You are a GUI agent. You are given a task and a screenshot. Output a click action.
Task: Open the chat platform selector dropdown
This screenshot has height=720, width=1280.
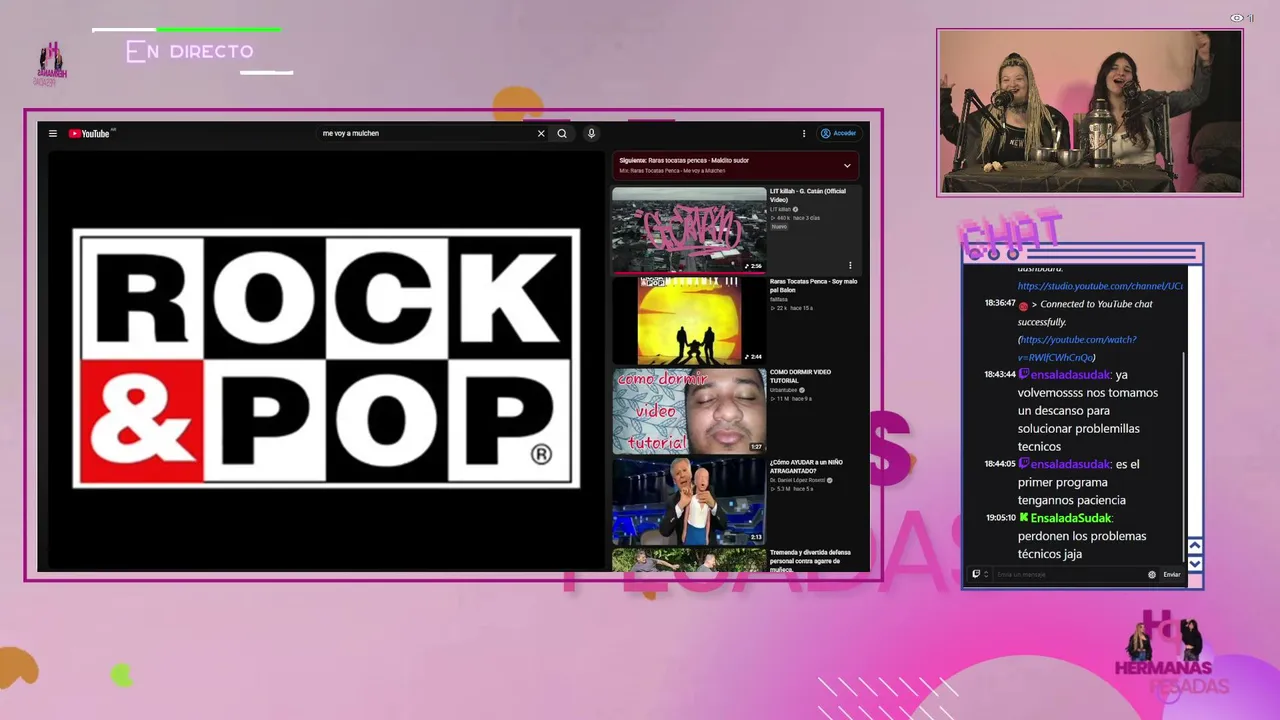980,574
